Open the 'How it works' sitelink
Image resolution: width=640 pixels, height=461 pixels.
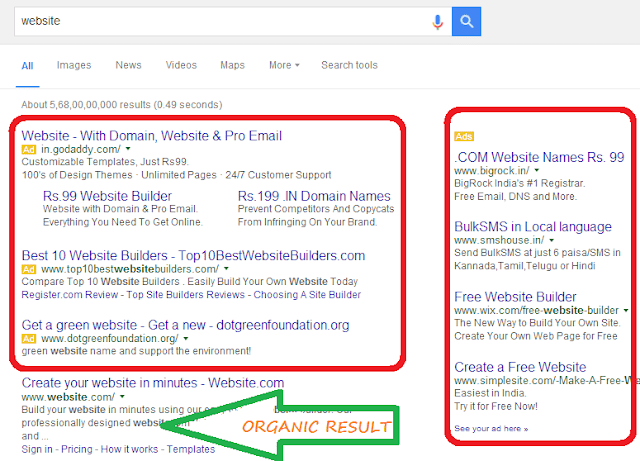pyautogui.click(x=129, y=449)
